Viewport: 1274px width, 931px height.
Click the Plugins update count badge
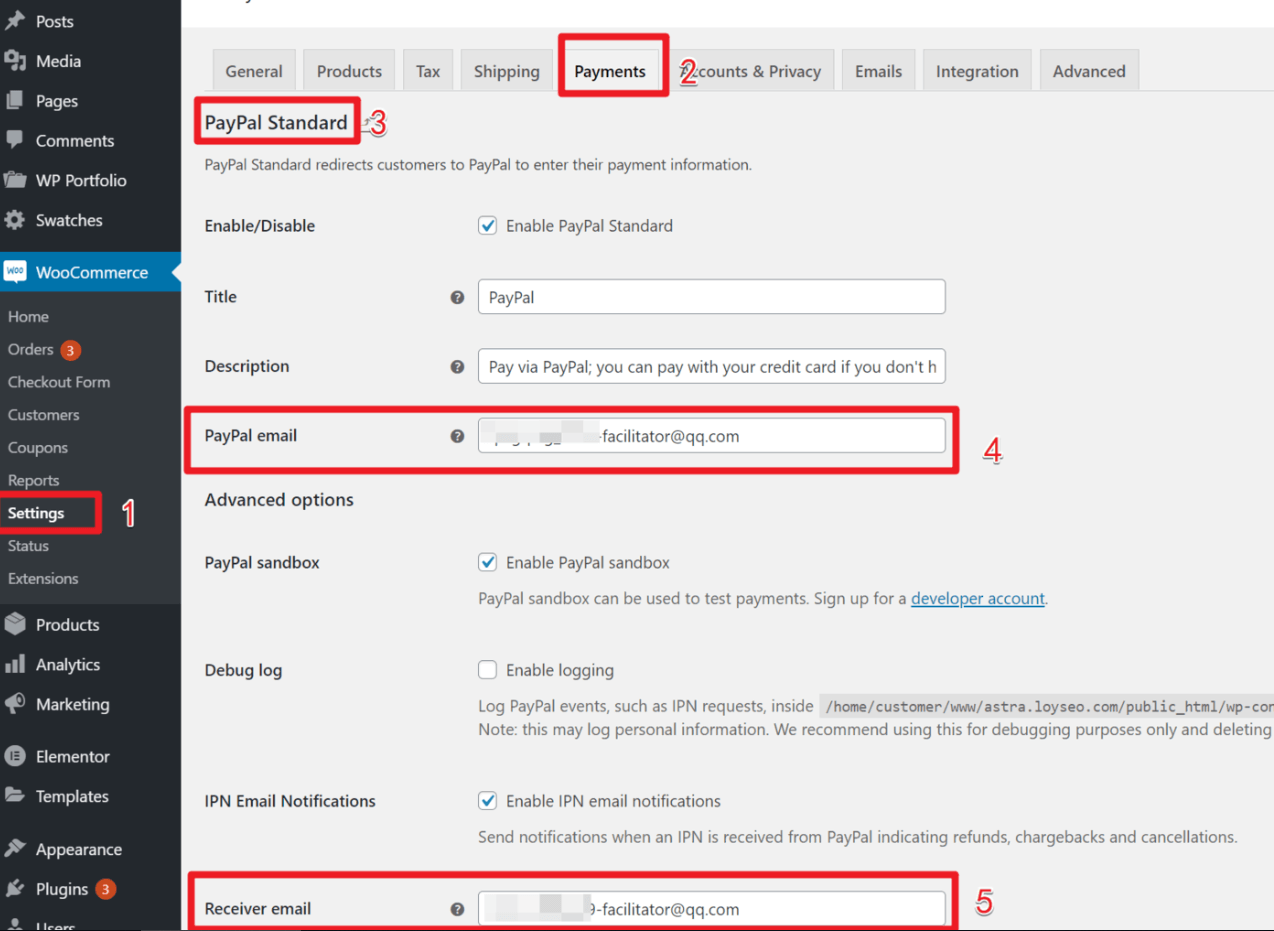coord(106,889)
